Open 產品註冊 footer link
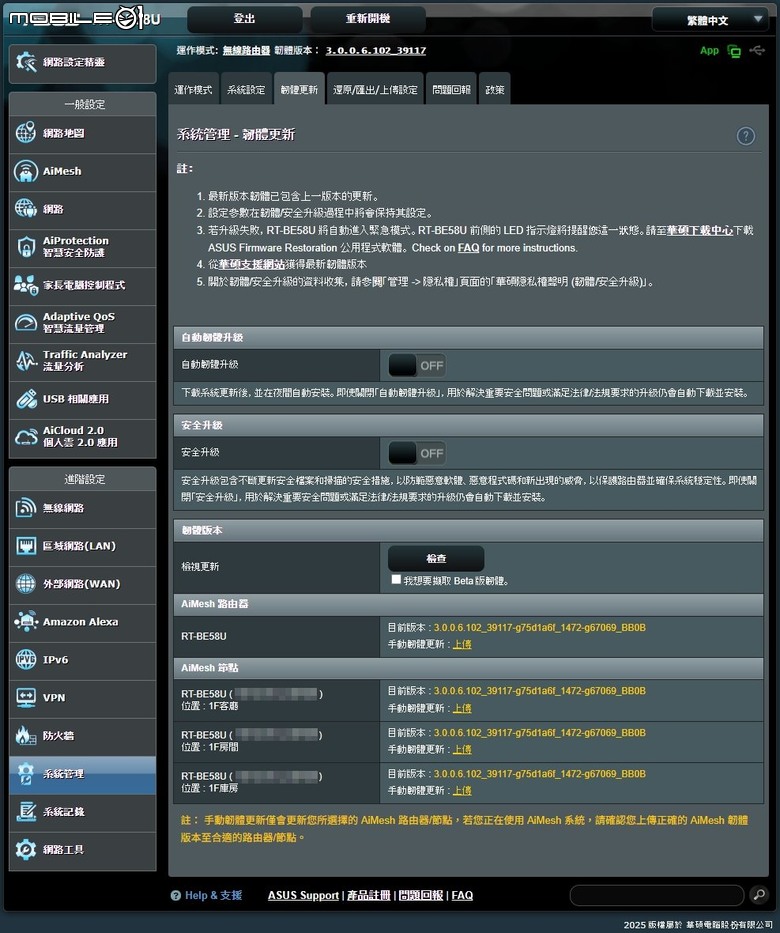780x933 pixels. pos(369,895)
